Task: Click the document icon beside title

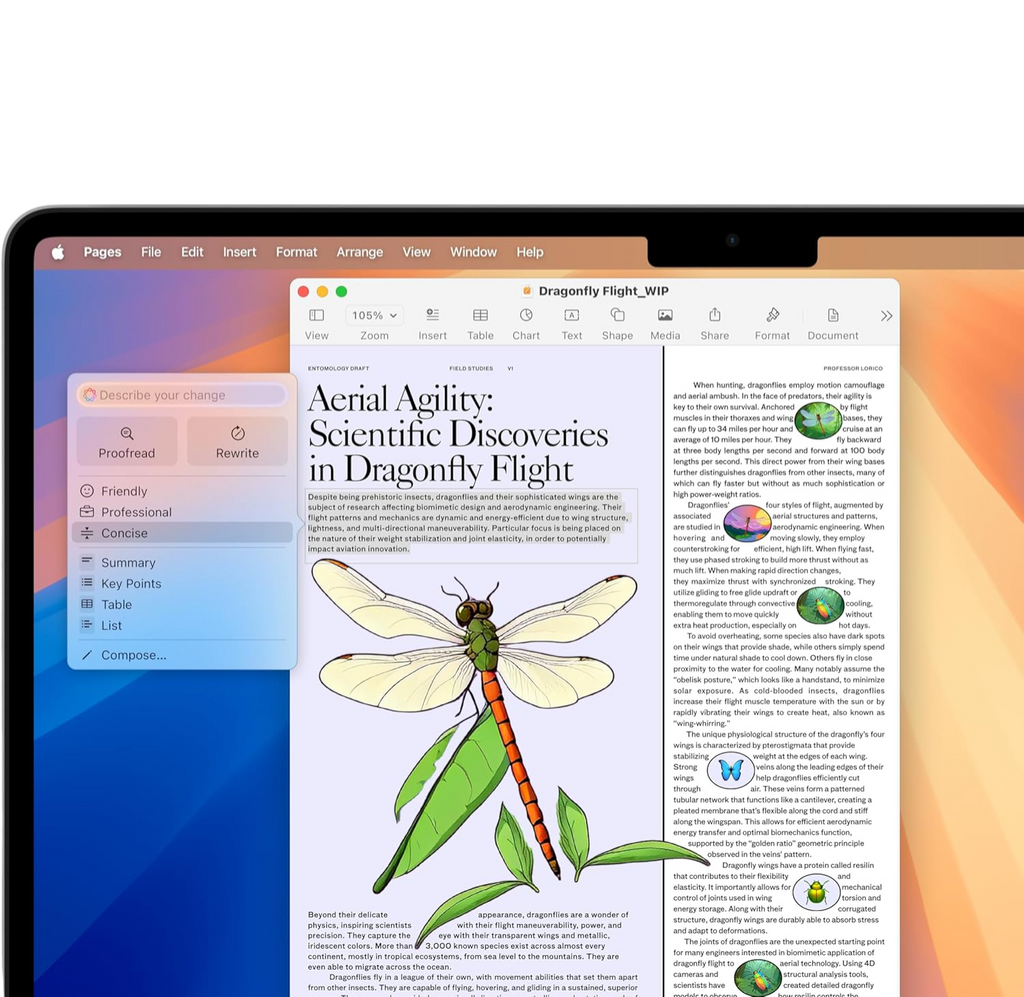Action: pos(527,291)
